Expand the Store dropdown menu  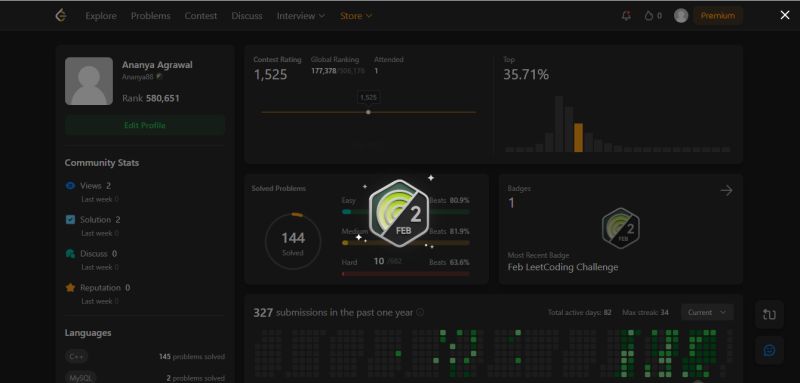(x=356, y=16)
